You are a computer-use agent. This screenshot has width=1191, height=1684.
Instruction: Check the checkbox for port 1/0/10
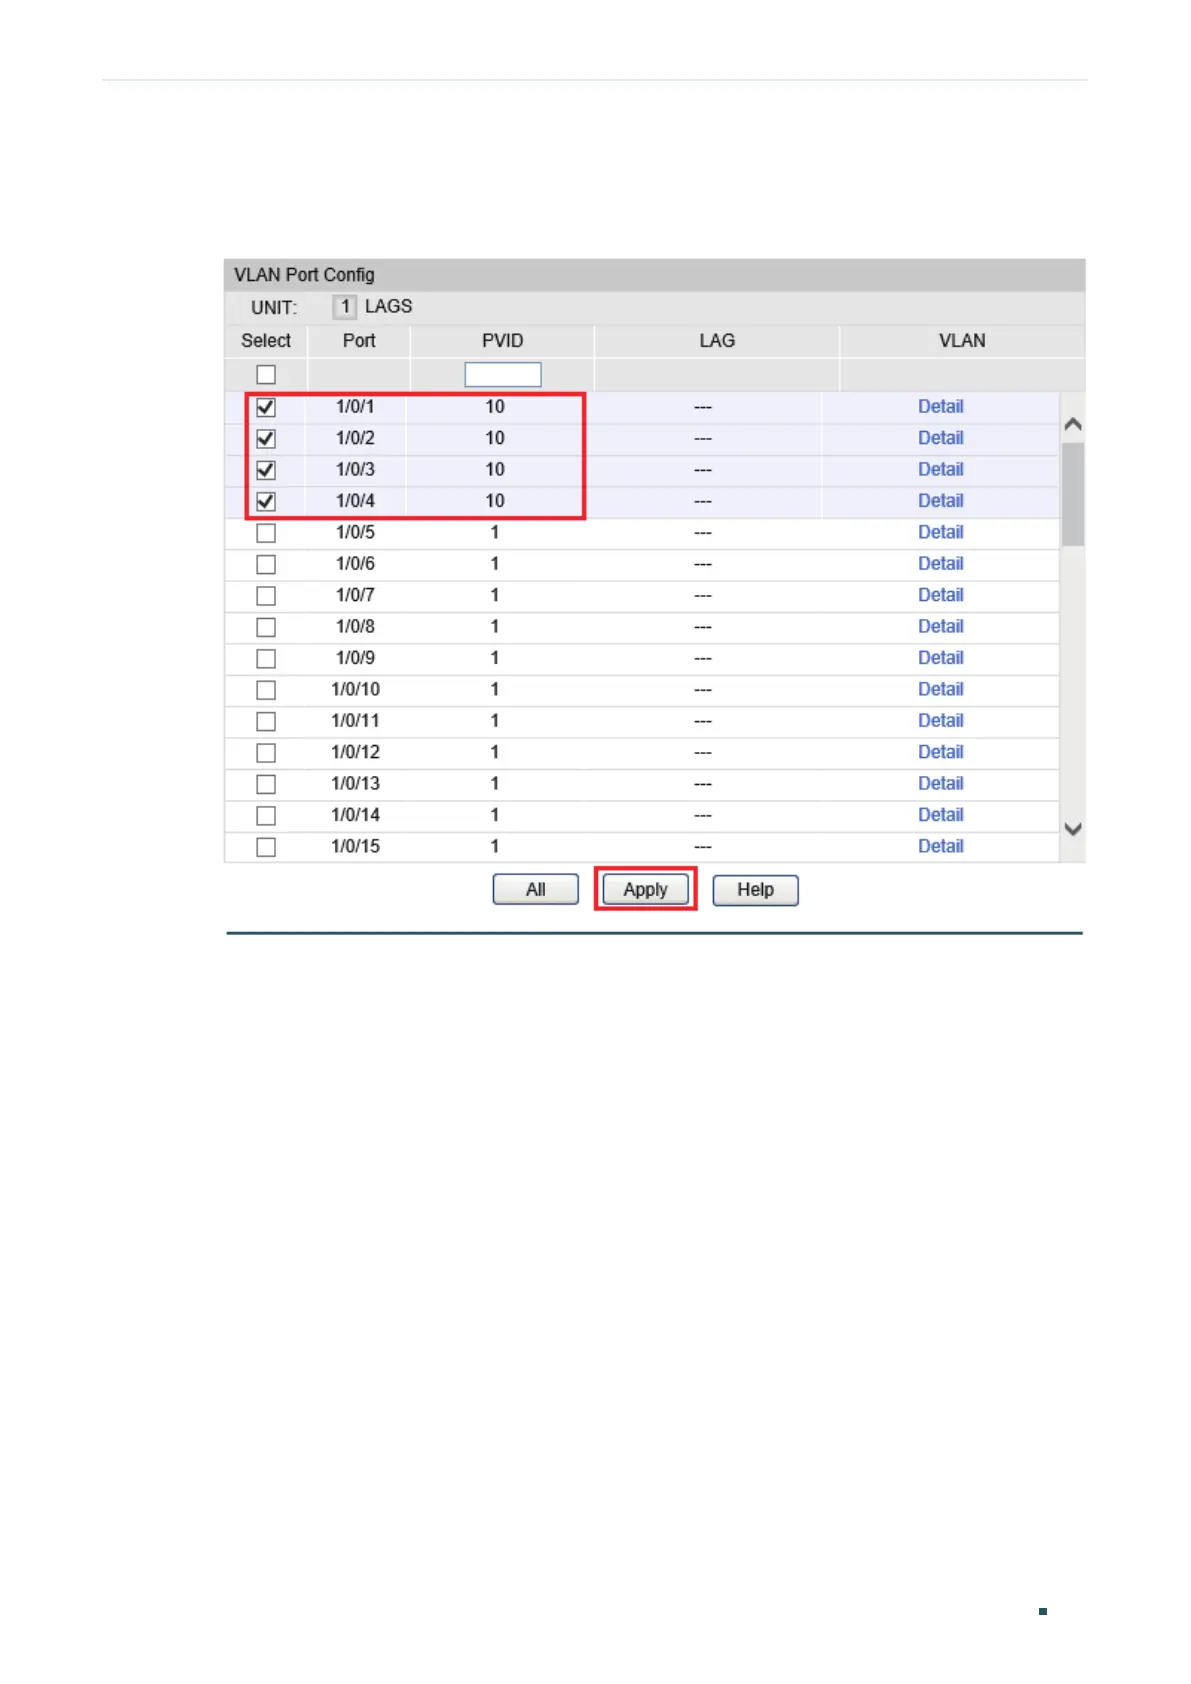266,690
